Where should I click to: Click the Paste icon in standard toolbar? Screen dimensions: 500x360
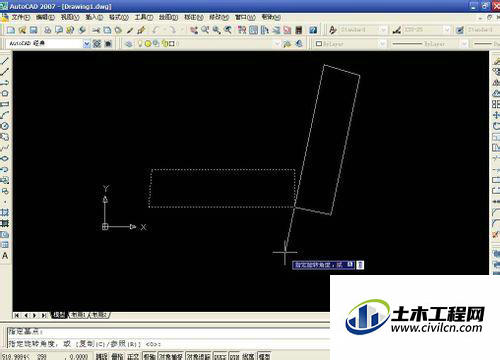(x=118, y=30)
